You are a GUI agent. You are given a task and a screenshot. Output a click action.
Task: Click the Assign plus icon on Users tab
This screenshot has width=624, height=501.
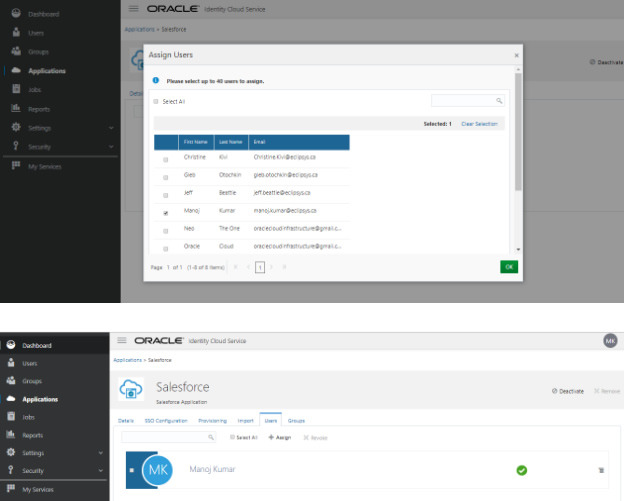click(x=271, y=437)
